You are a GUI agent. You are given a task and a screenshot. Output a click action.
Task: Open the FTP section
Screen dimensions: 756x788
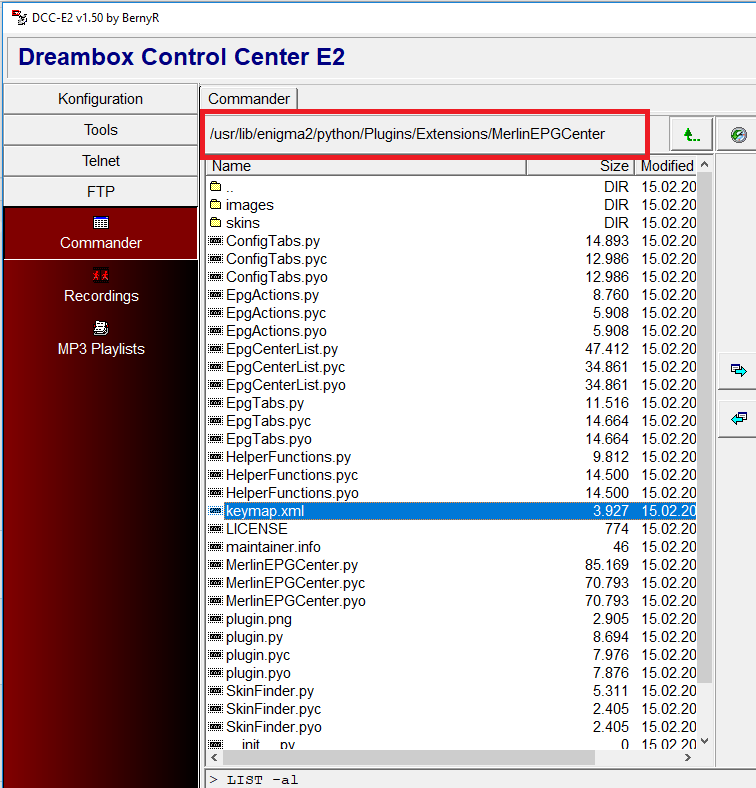click(101, 192)
